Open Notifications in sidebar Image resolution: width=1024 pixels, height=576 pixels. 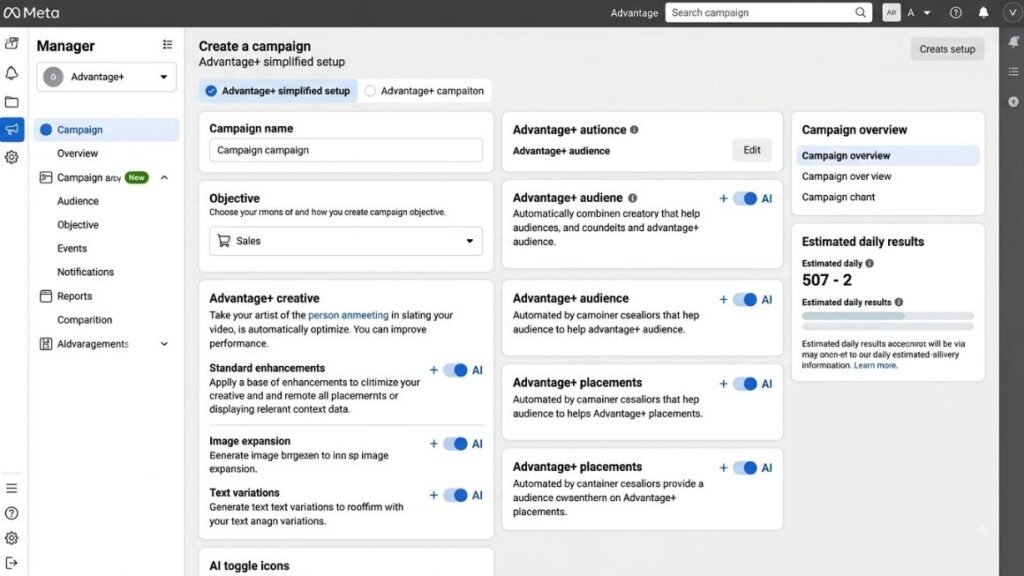point(86,272)
